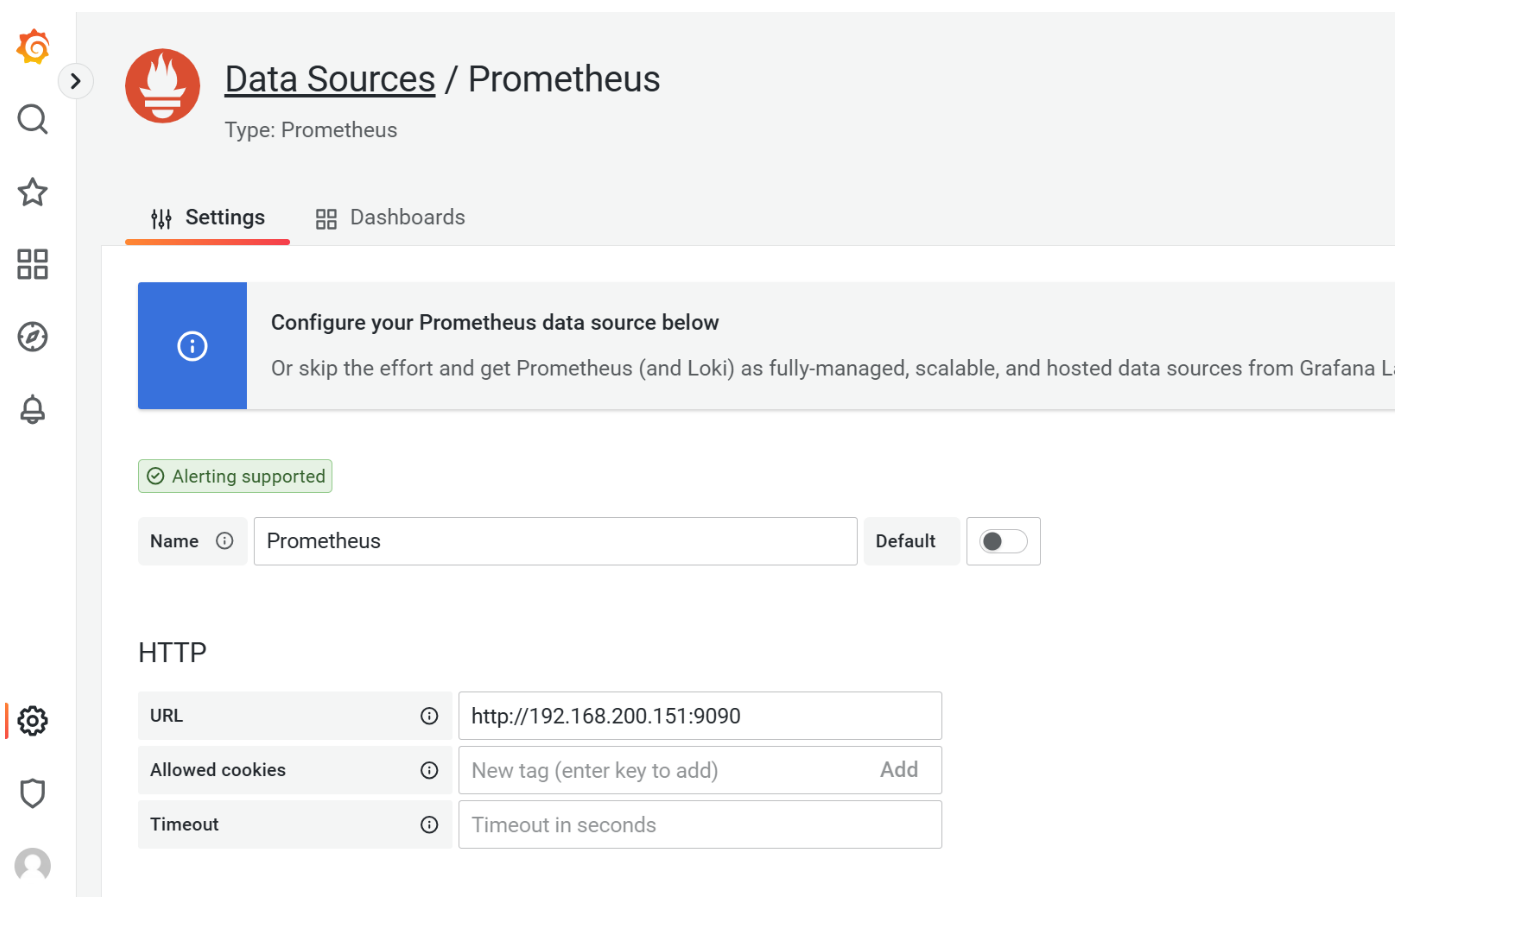Viewport: 1513px width, 934px height.
Task: Focus the Timeout in seconds field
Action: pos(699,825)
